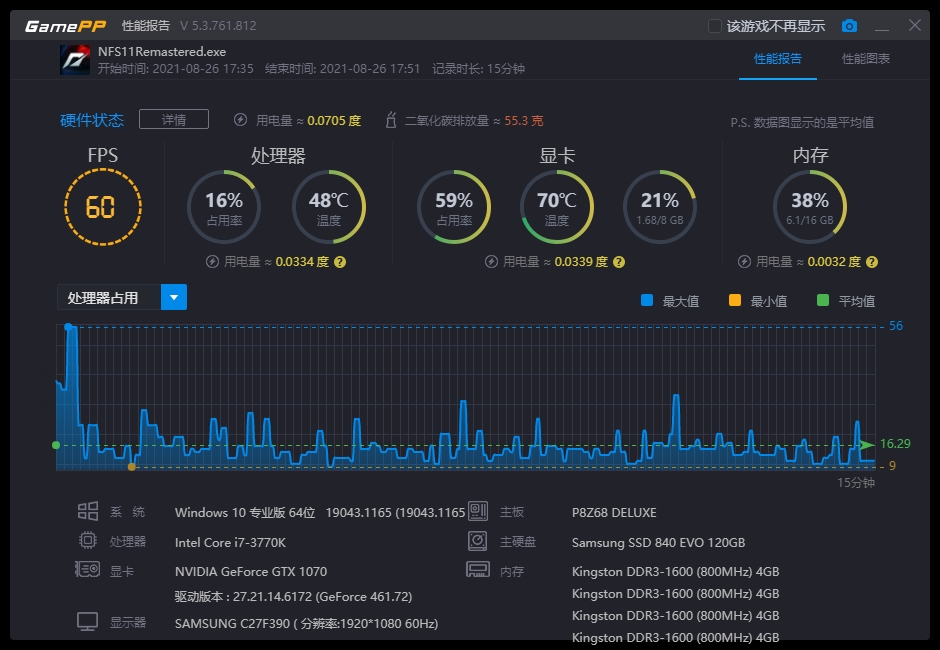940x650 pixels.
Task: Click the graphics card power help icon
Action: click(x=619, y=262)
